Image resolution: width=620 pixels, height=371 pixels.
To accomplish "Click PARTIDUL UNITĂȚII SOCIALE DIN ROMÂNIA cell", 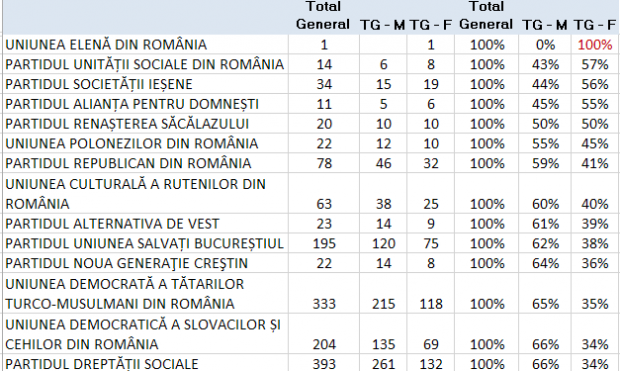I will pyautogui.click(x=146, y=64).
